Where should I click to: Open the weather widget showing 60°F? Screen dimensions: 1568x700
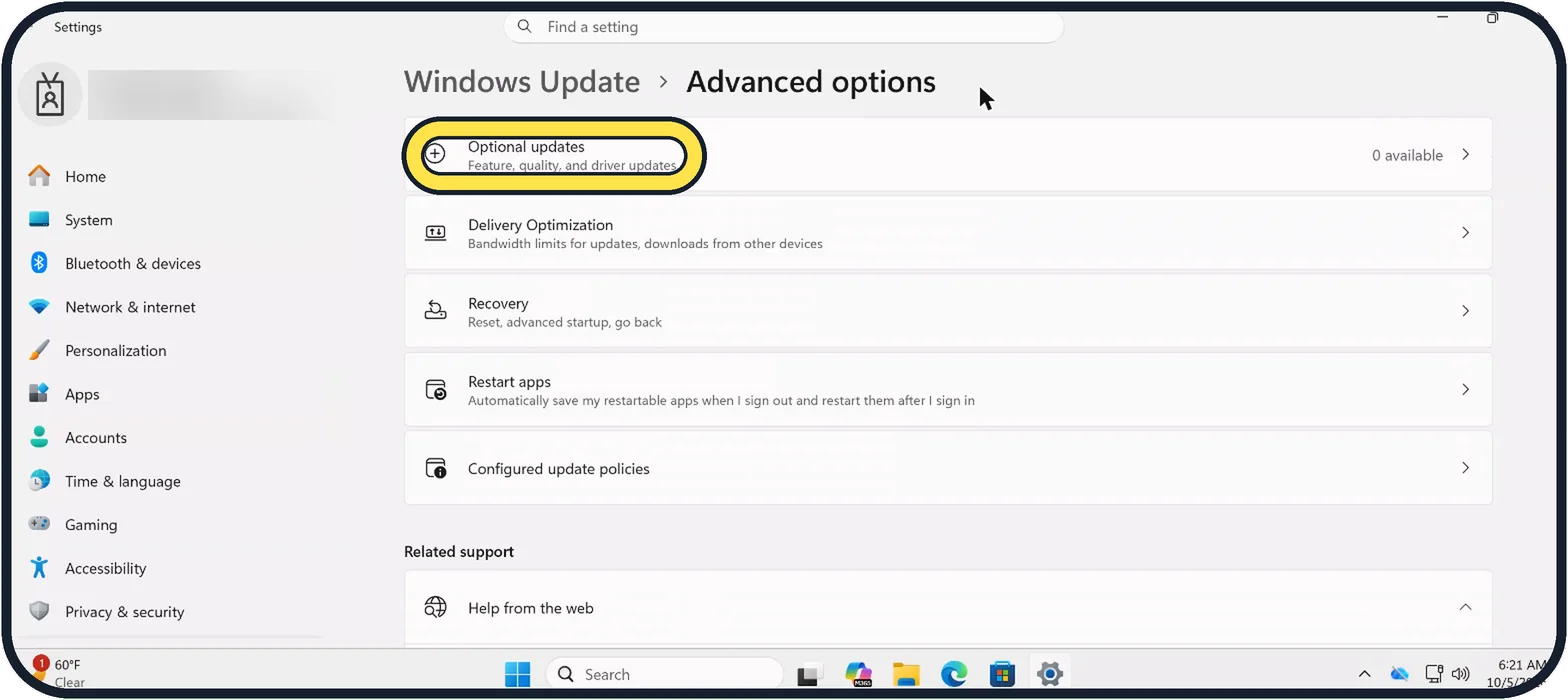60,673
